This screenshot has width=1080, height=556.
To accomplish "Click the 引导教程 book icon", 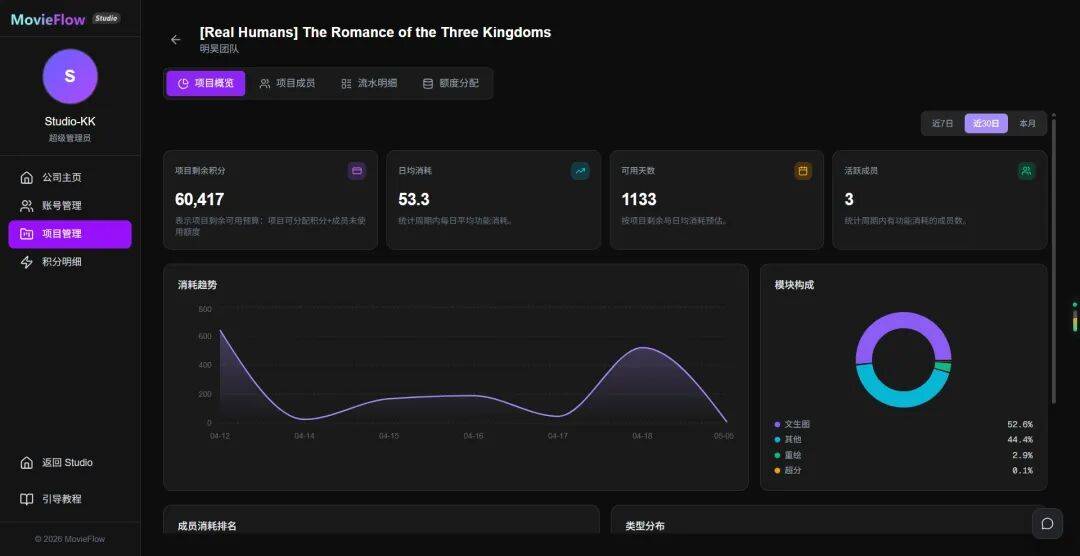I will (27, 499).
